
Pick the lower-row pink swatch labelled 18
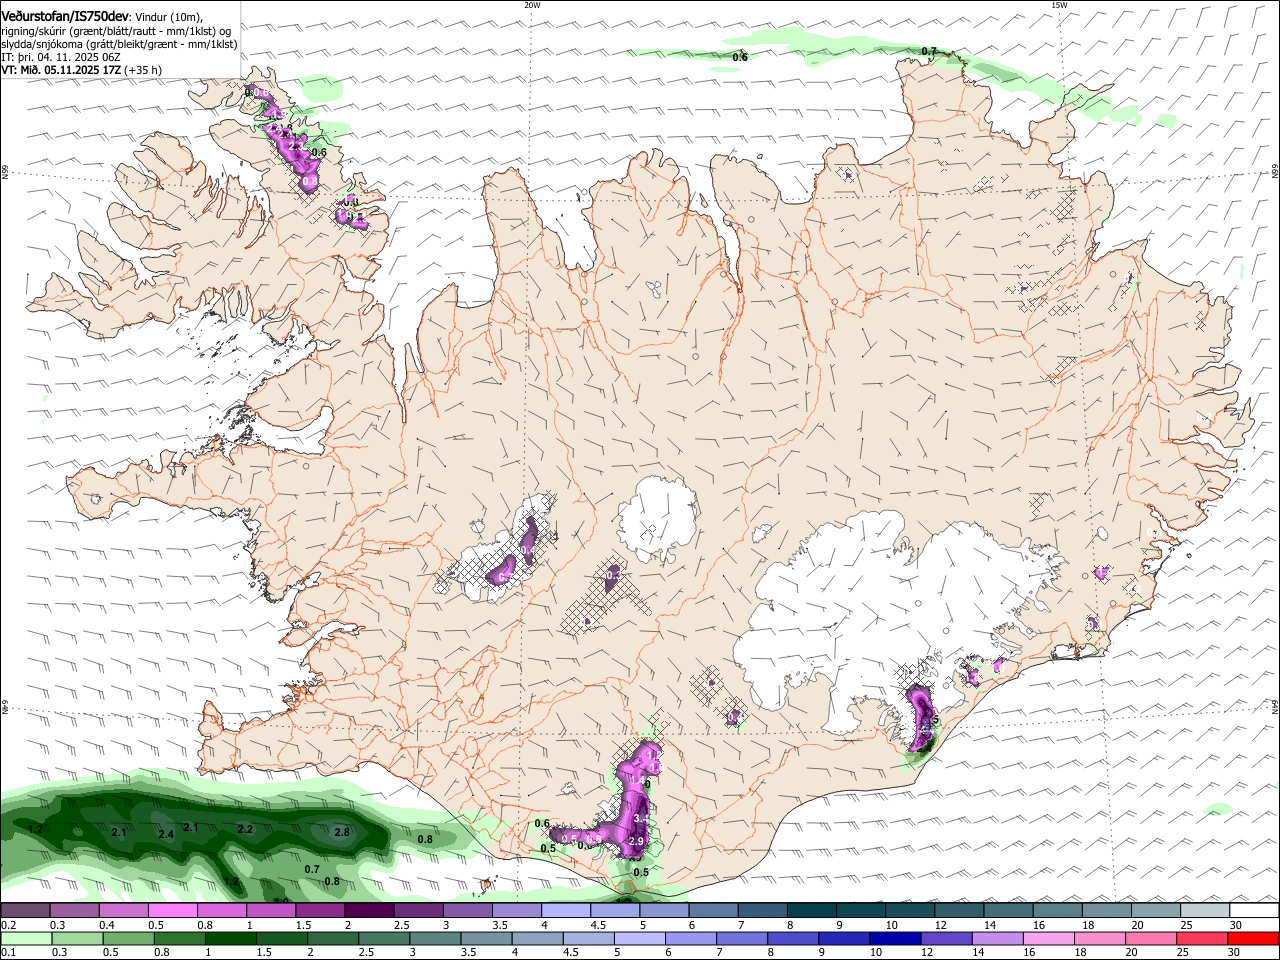[1099, 939]
